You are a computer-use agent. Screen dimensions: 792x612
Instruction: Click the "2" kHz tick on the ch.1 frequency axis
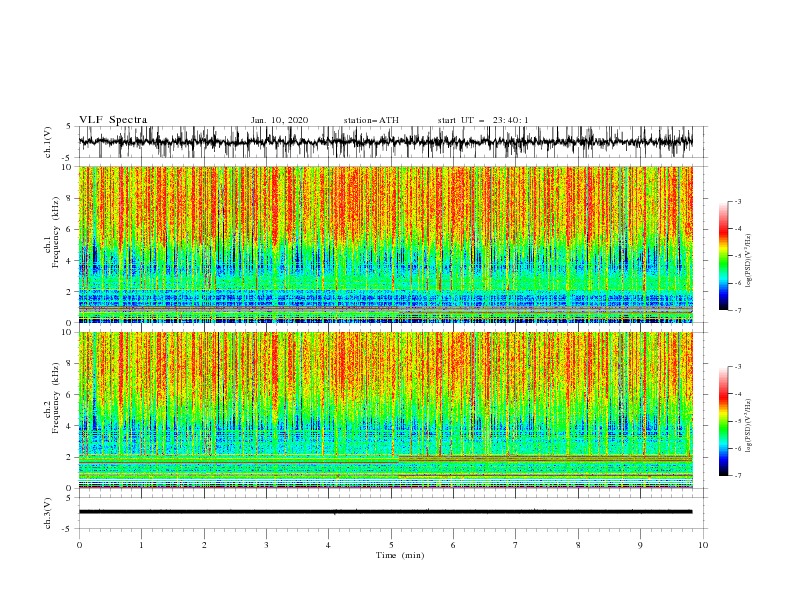[x=70, y=292]
